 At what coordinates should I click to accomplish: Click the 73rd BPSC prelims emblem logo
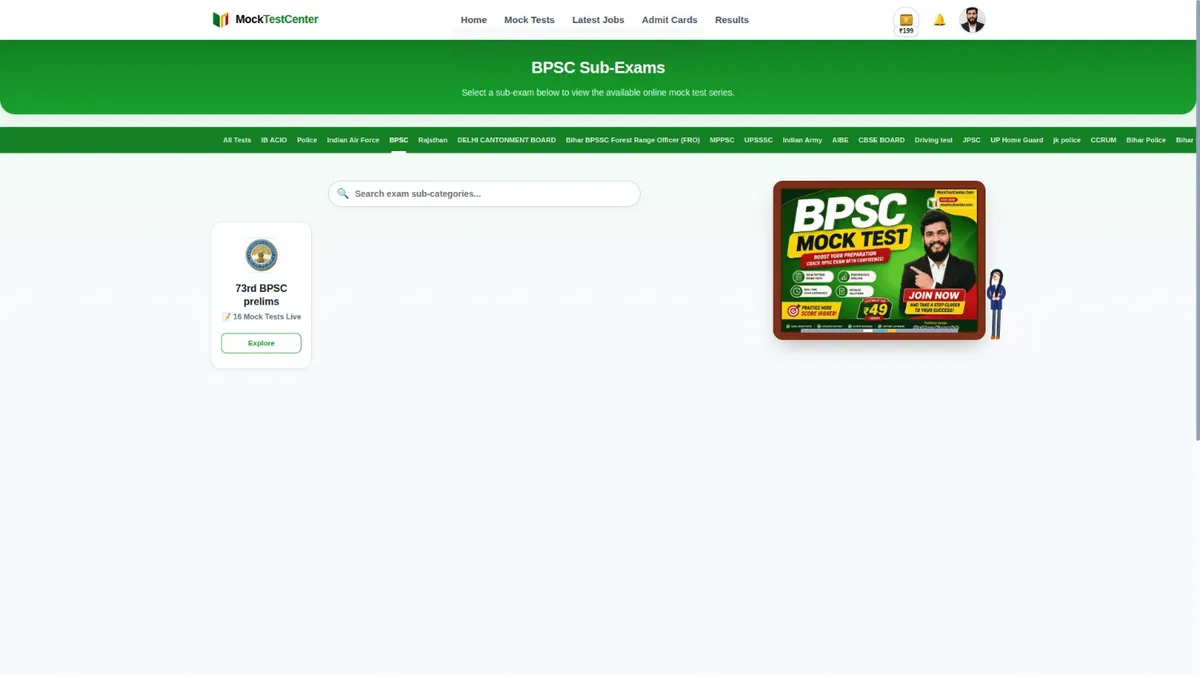[x=261, y=255]
